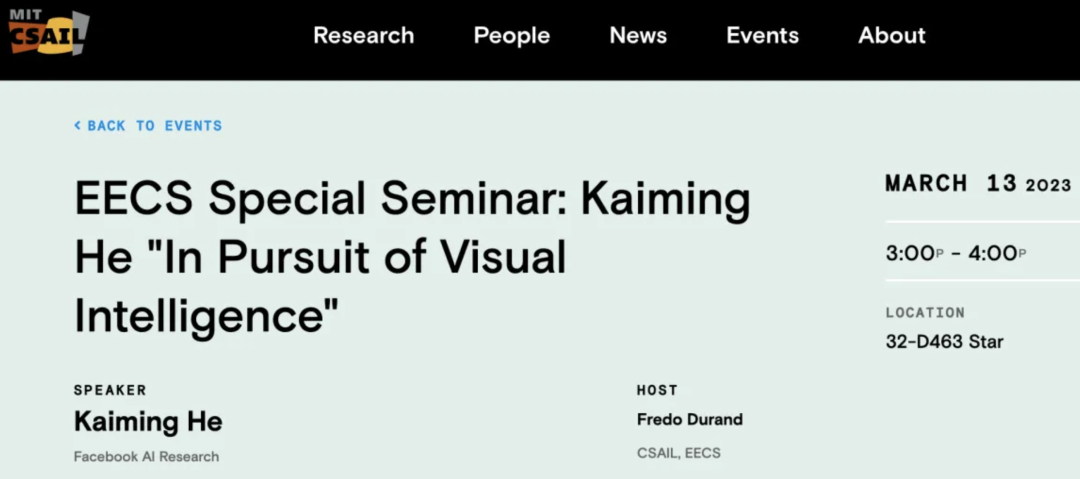Go to the People page
The image size is (1080, 479).
click(511, 36)
